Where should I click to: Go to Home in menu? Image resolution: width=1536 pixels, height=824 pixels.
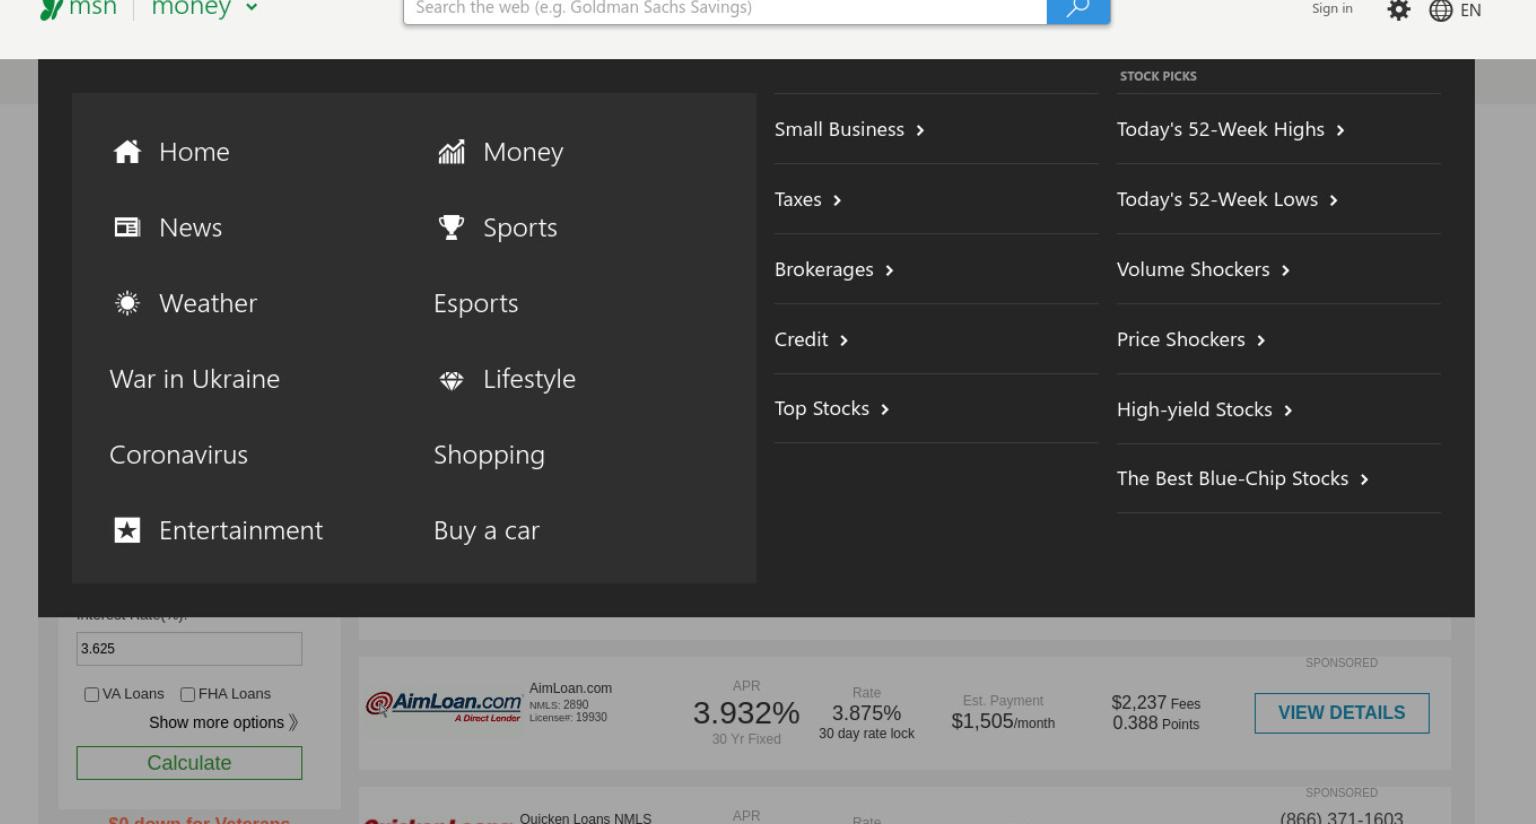click(x=194, y=152)
